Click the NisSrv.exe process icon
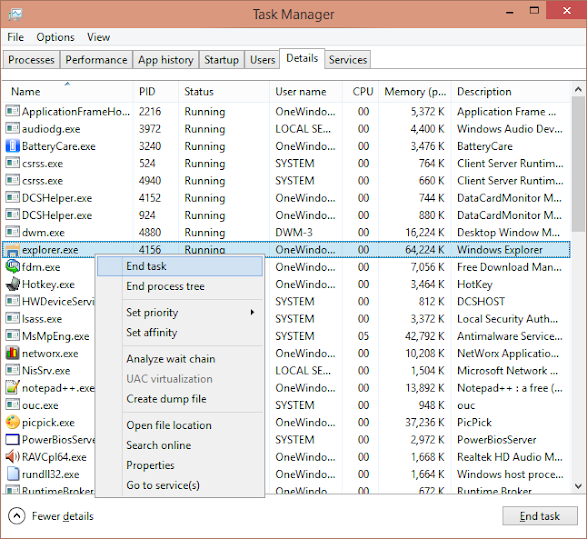This screenshot has height=539, width=587. (x=12, y=370)
